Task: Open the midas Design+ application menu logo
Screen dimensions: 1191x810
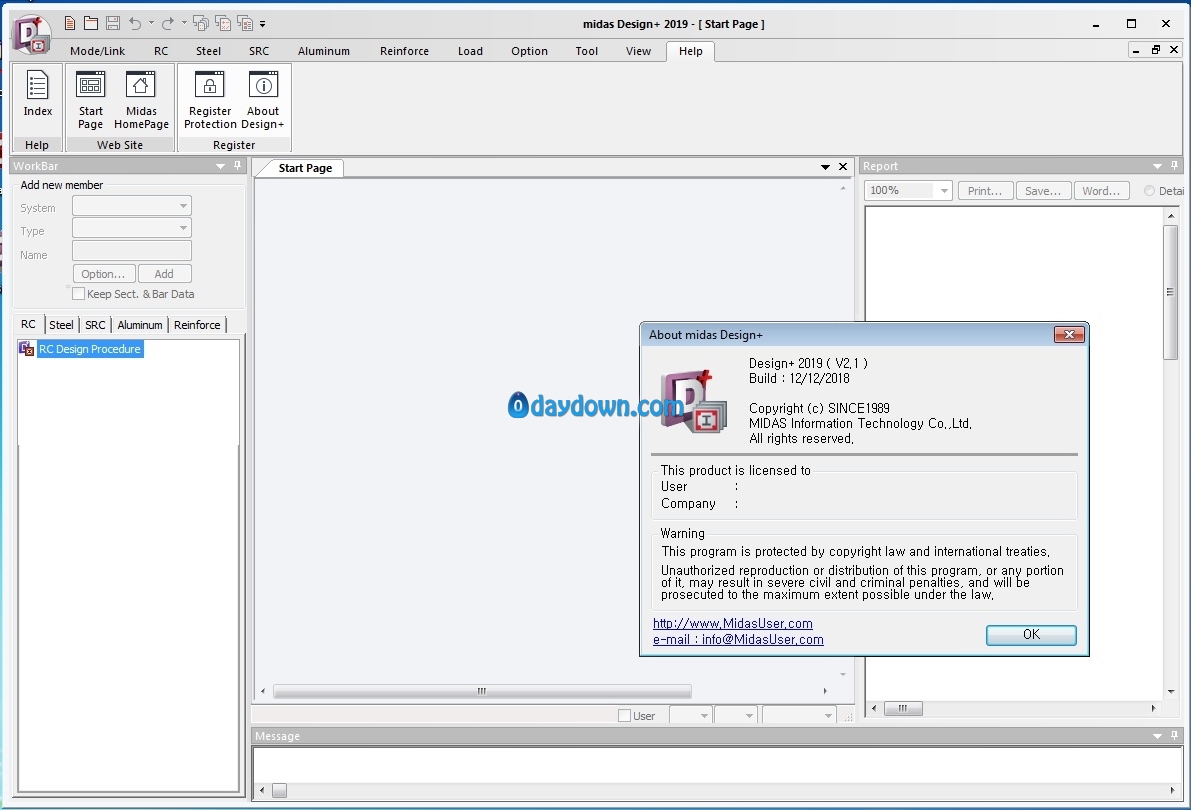Action: [x=31, y=35]
